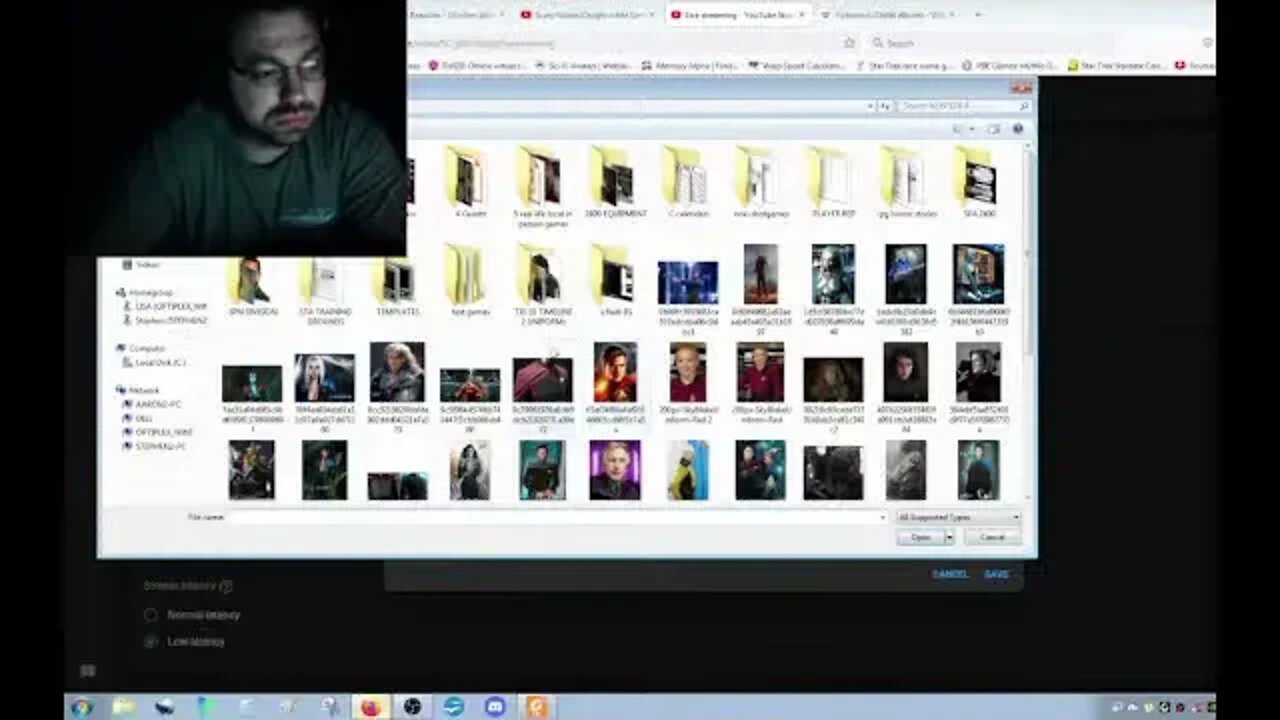The height and width of the screenshot is (720, 1280).
Task: Open the '4 Quarks' folder
Action: [469, 183]
